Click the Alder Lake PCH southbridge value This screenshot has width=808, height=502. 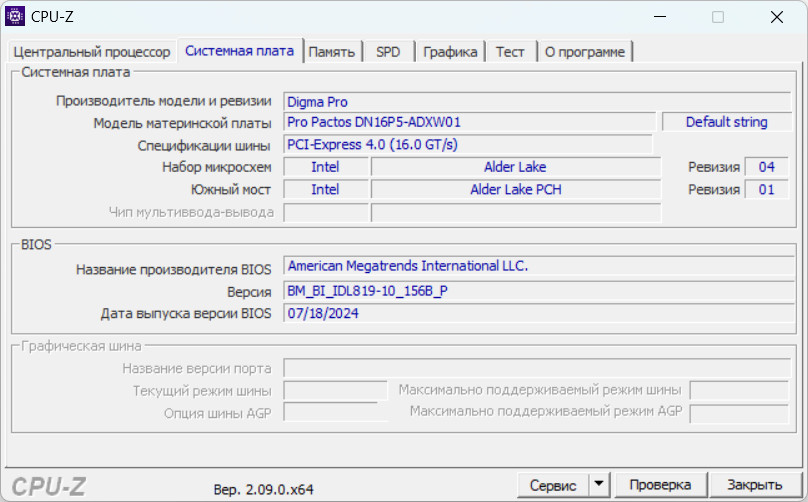516,189
